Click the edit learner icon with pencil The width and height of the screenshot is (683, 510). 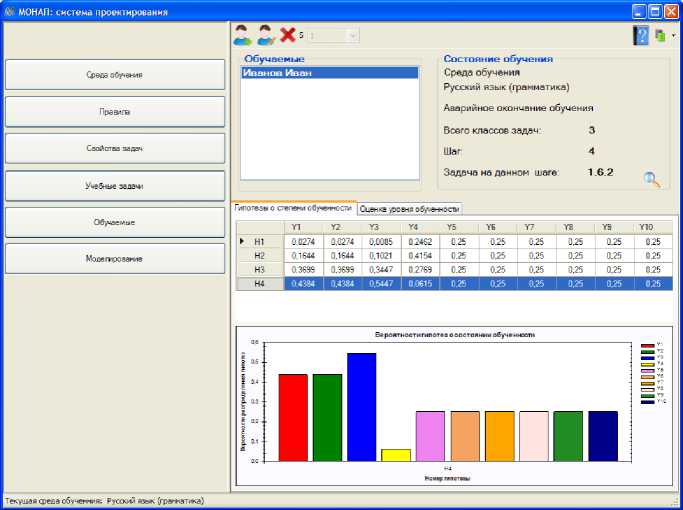click(x=266, y=35)
